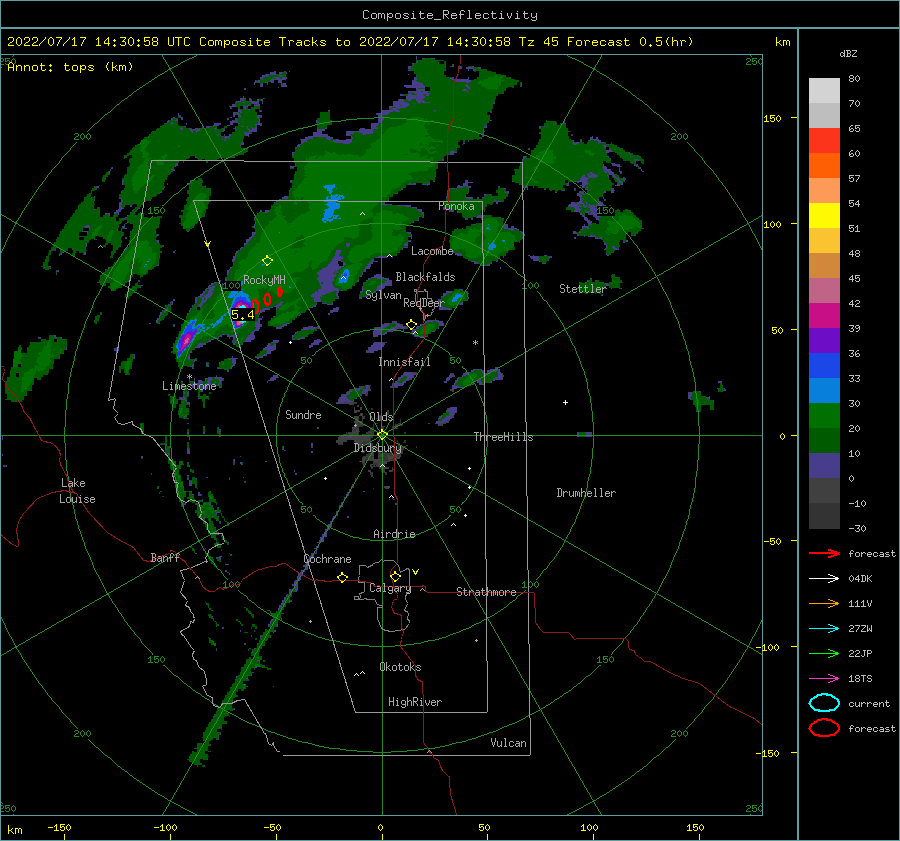Click the Limestone label
This screenshot has width=900, height=841.
(189, 386)
